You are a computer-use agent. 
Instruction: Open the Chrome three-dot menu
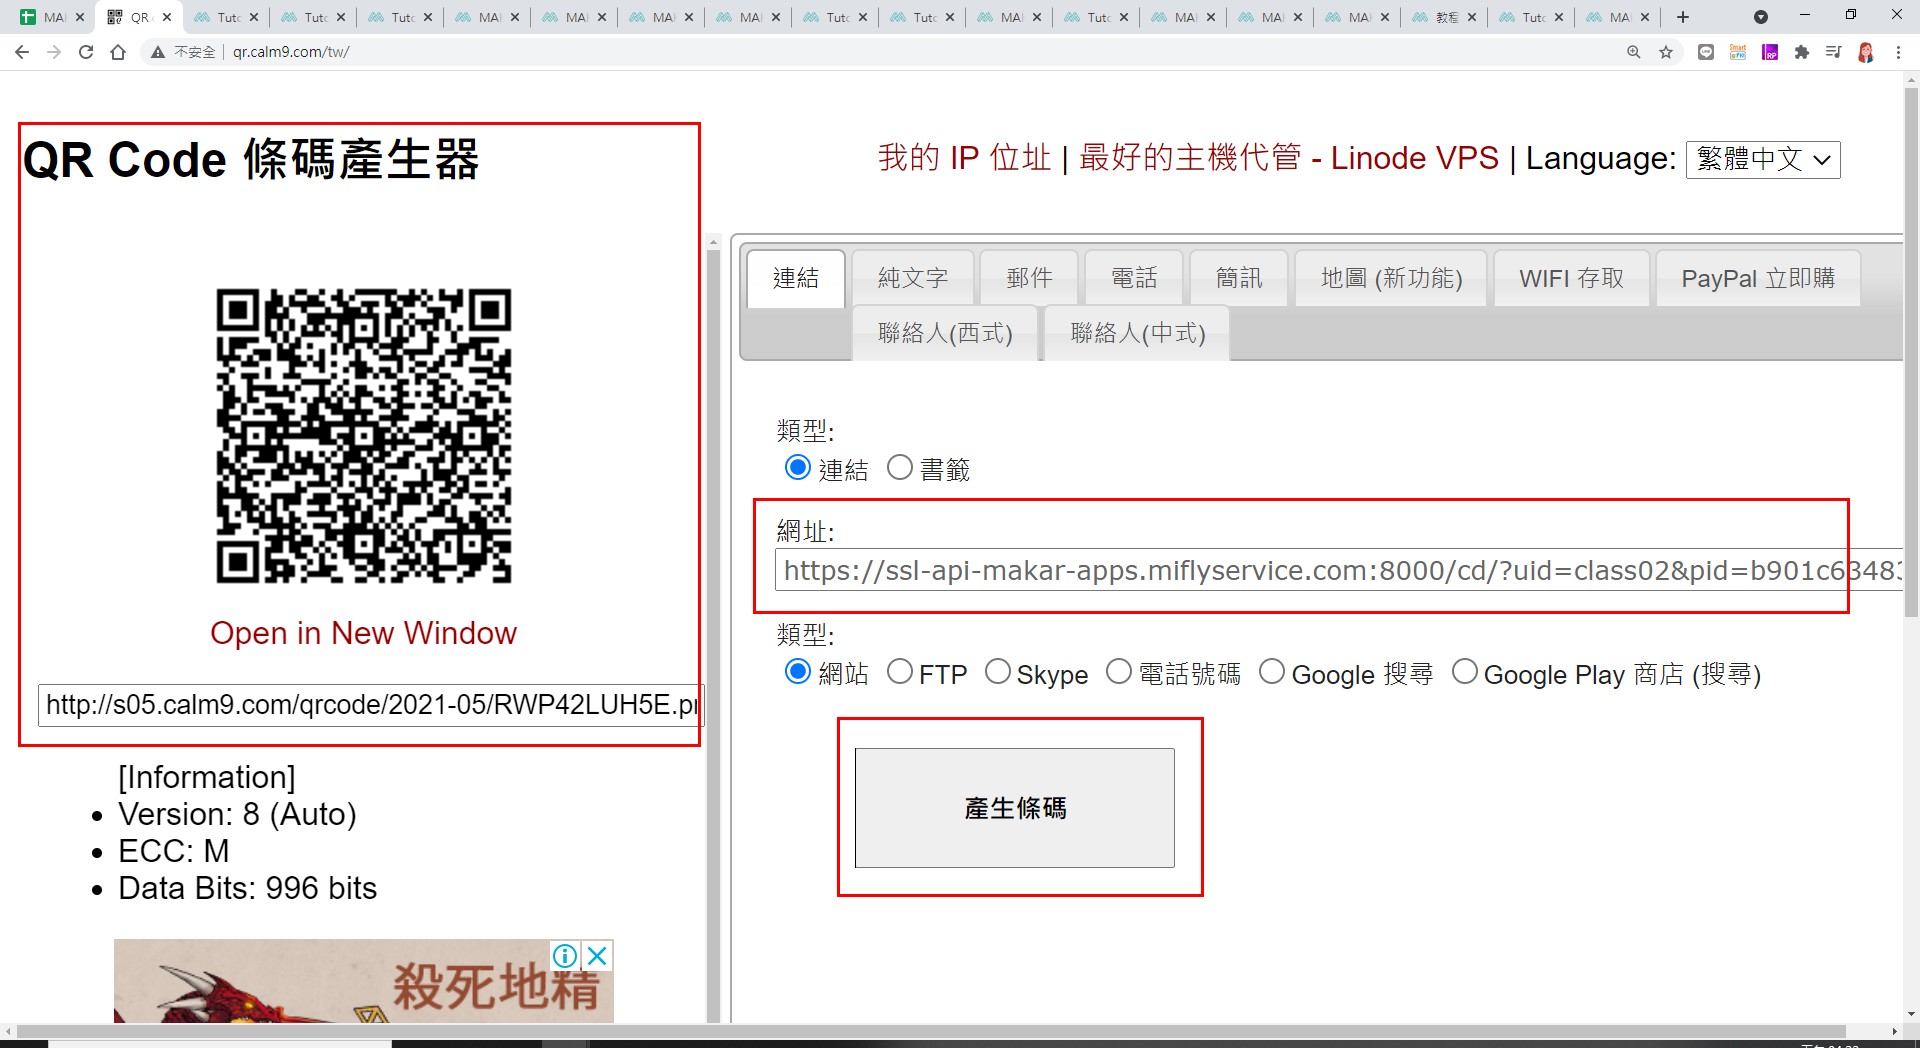pyautogui.click(x=1898, y=52)
